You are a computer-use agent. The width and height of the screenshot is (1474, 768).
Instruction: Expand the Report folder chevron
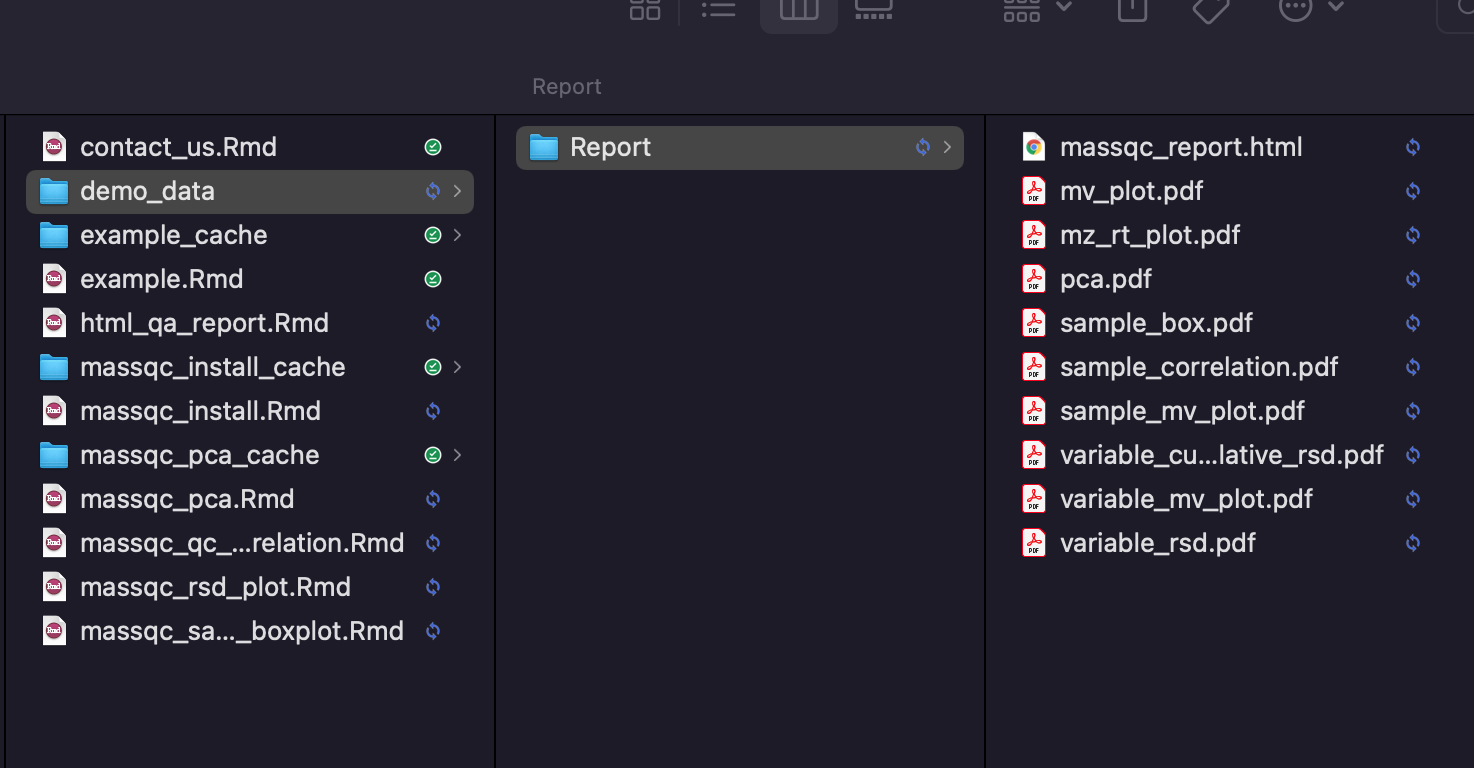[947, 147]
